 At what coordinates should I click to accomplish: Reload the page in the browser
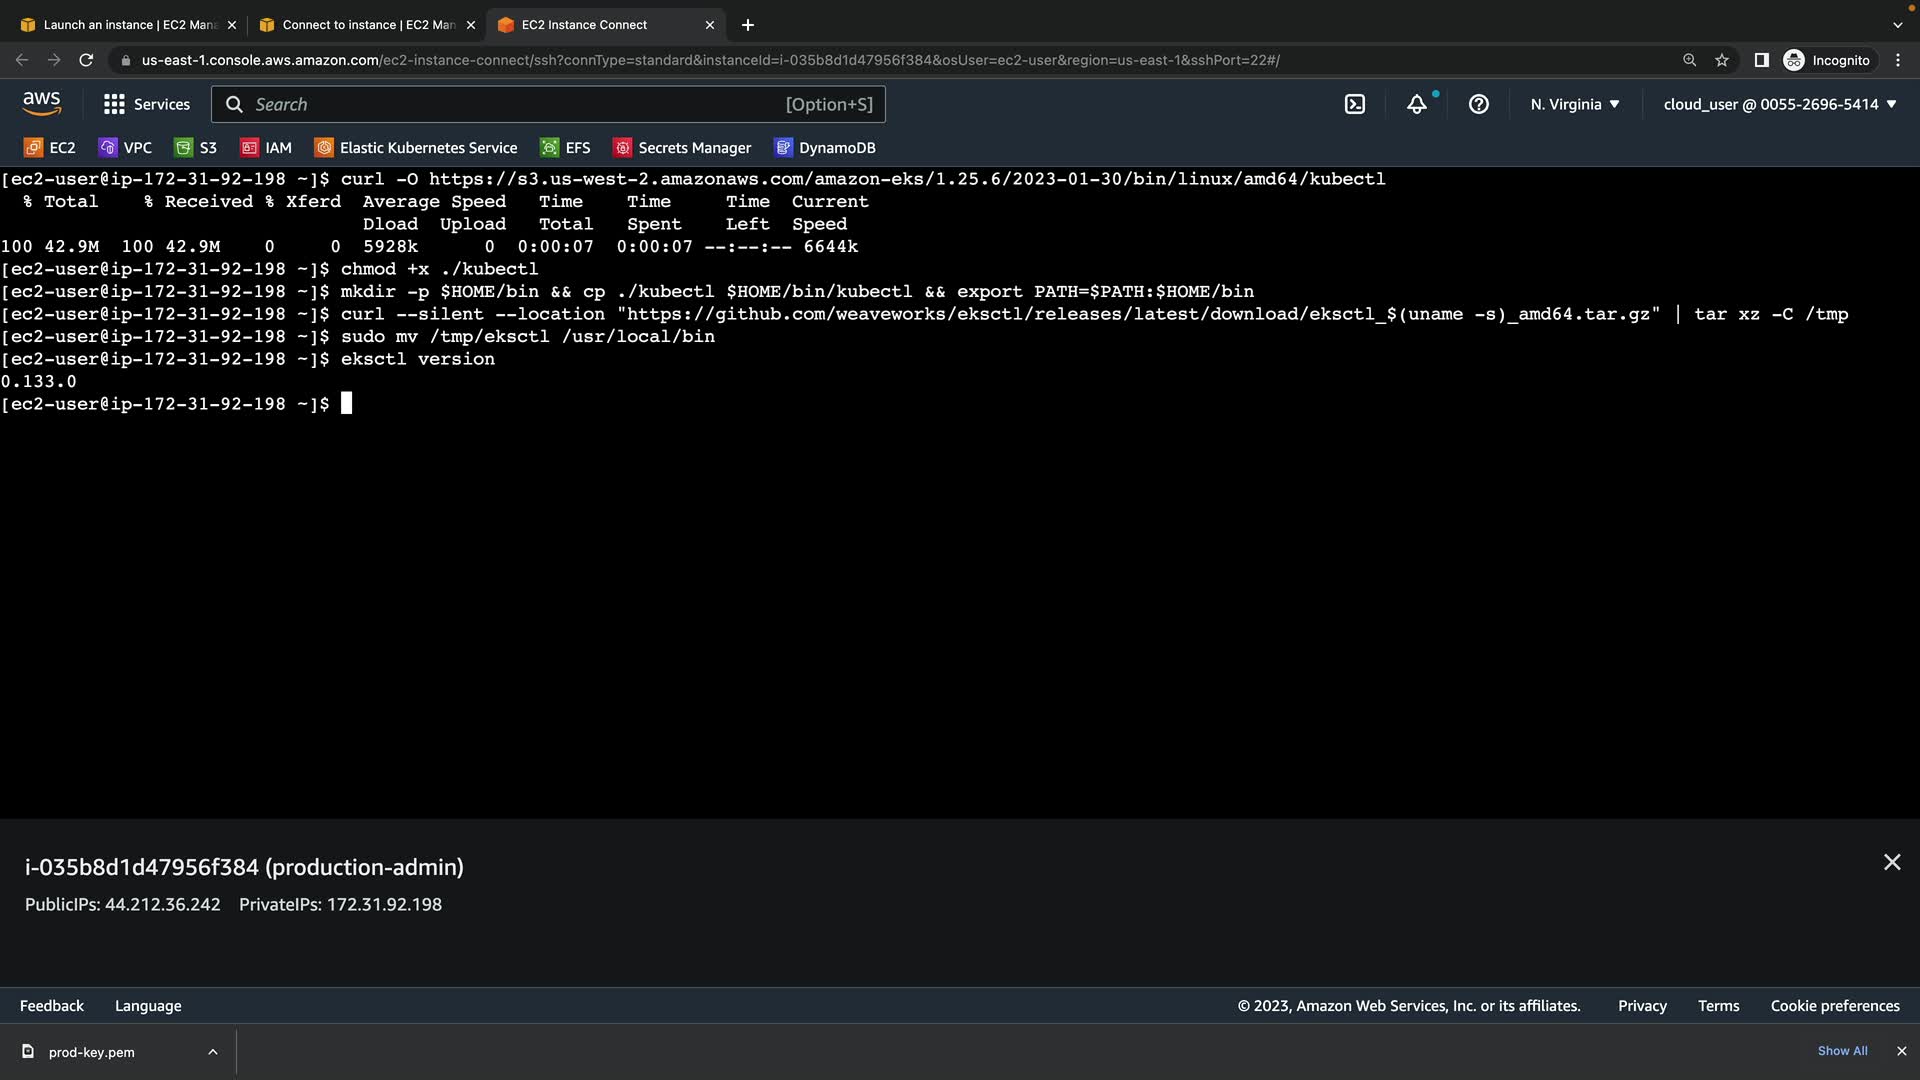(86, 60)
